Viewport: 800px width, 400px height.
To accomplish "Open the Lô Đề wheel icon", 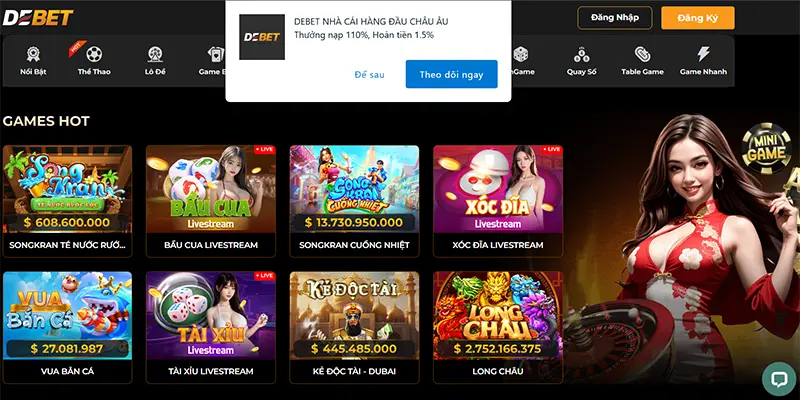I will tap(155, 54).
